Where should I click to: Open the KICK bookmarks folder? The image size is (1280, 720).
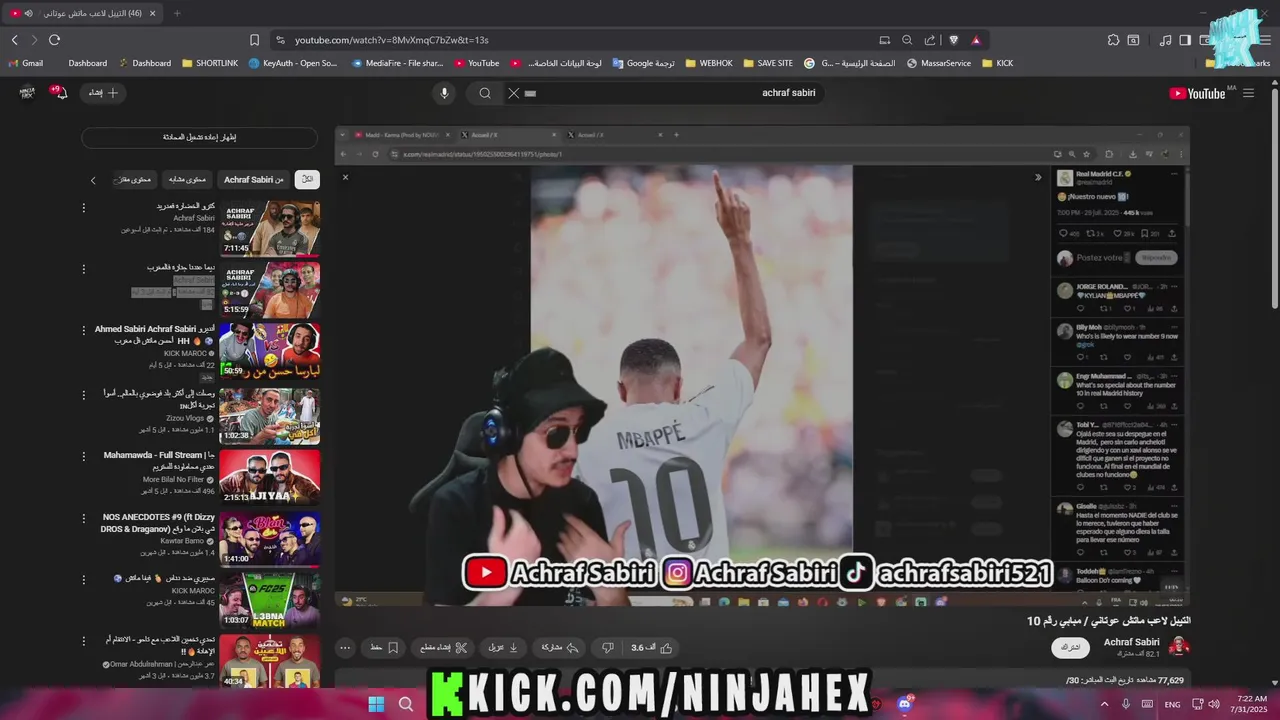[x=997, y=63]
